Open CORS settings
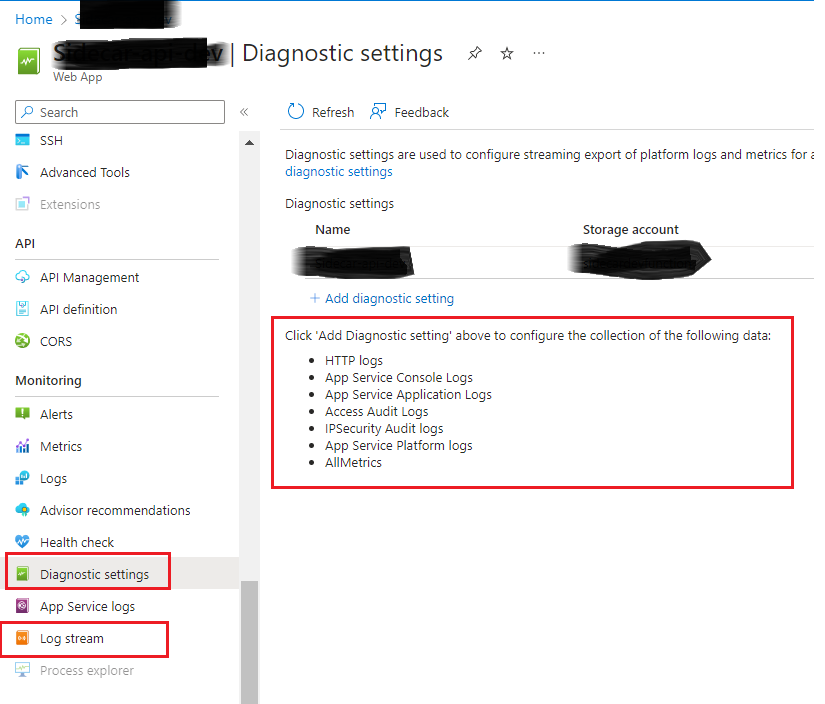 click(x=56, y=341)
